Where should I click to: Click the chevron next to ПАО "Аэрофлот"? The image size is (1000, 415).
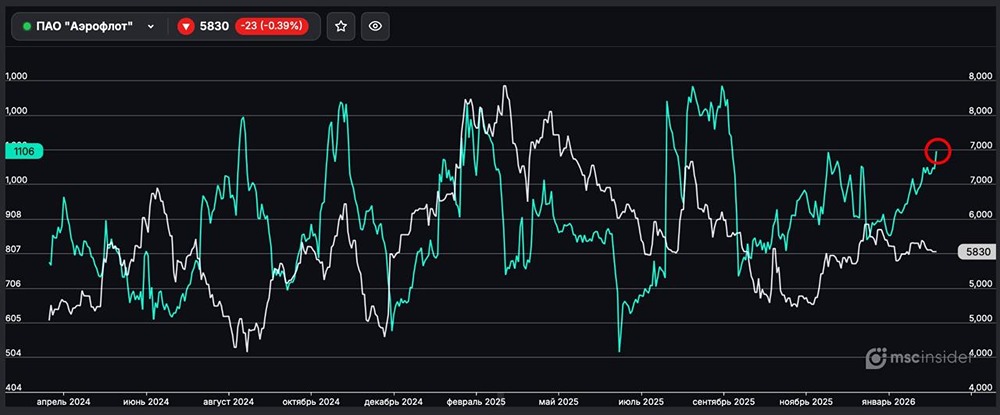tap(151, 27)
